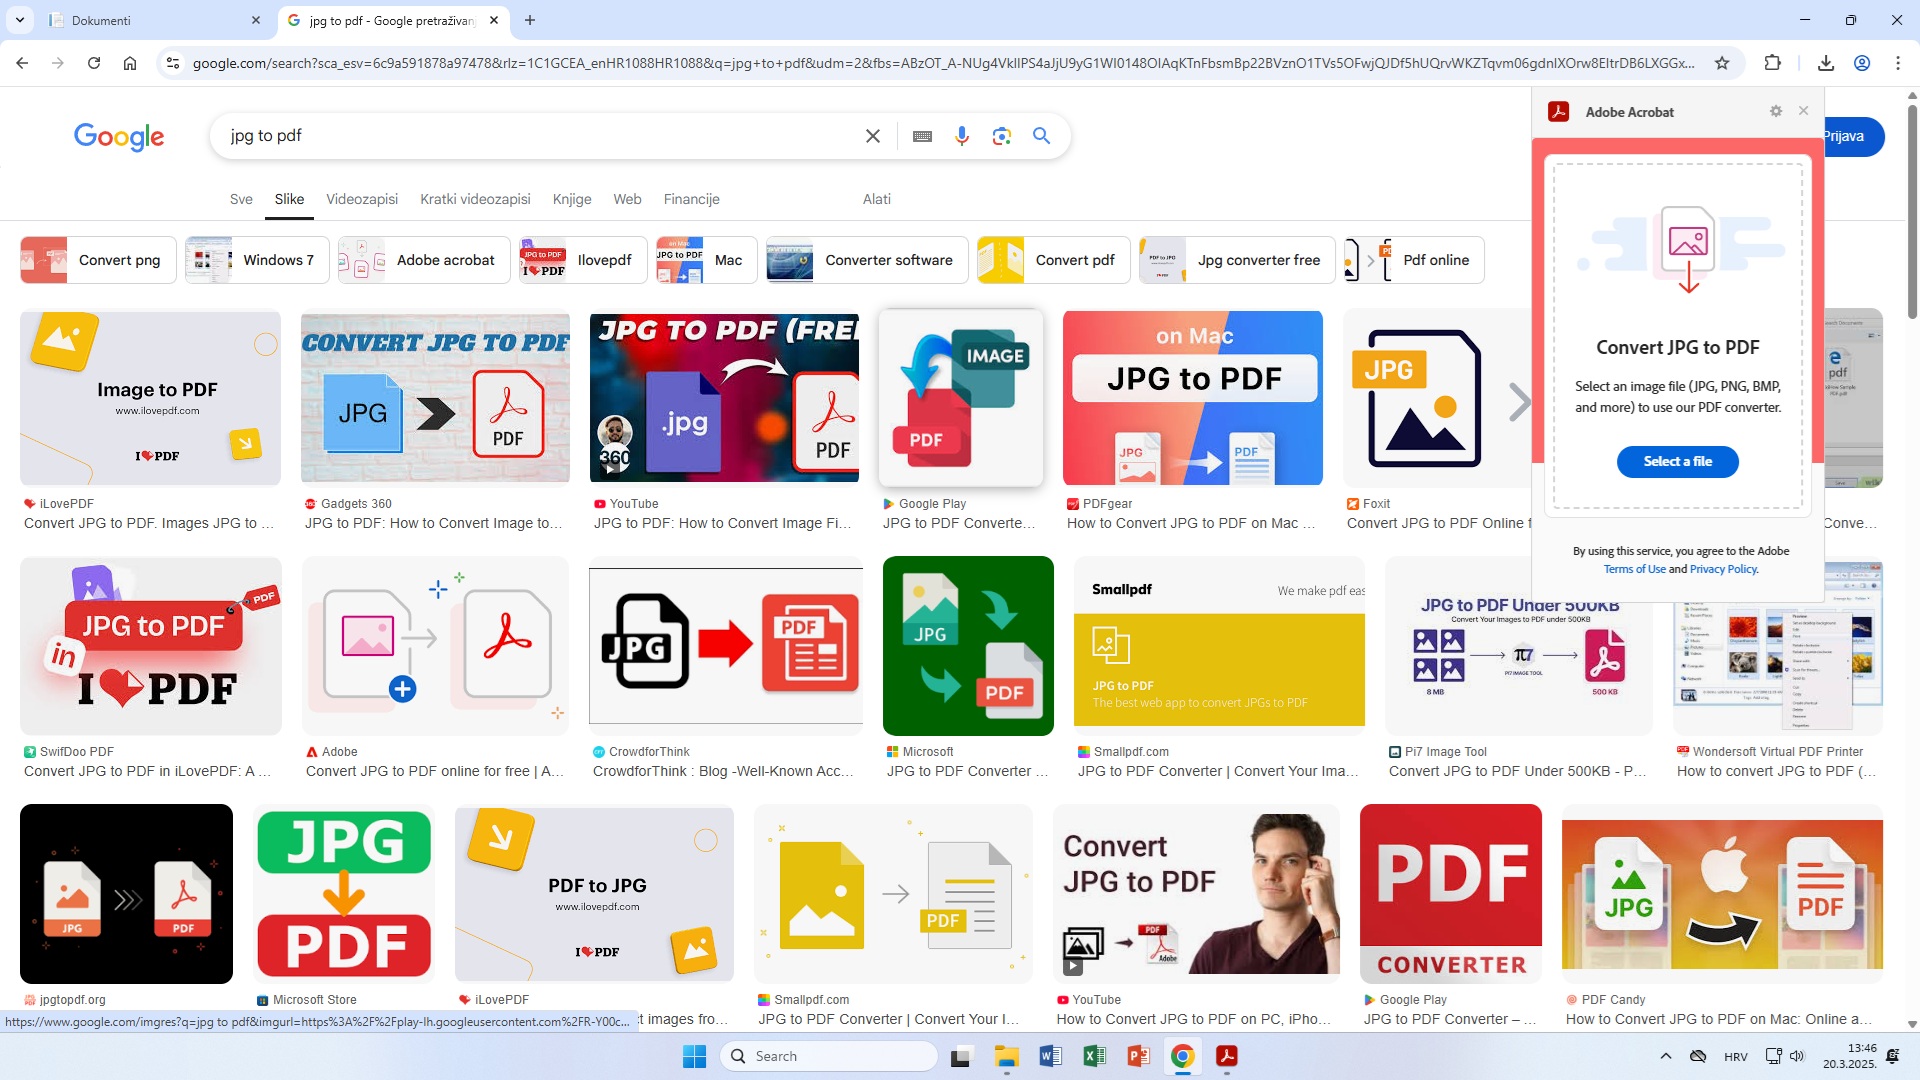Viewport: 1920px width, 1080px height.
Task: Expand the Alati tools options
Action: point(876,199)
